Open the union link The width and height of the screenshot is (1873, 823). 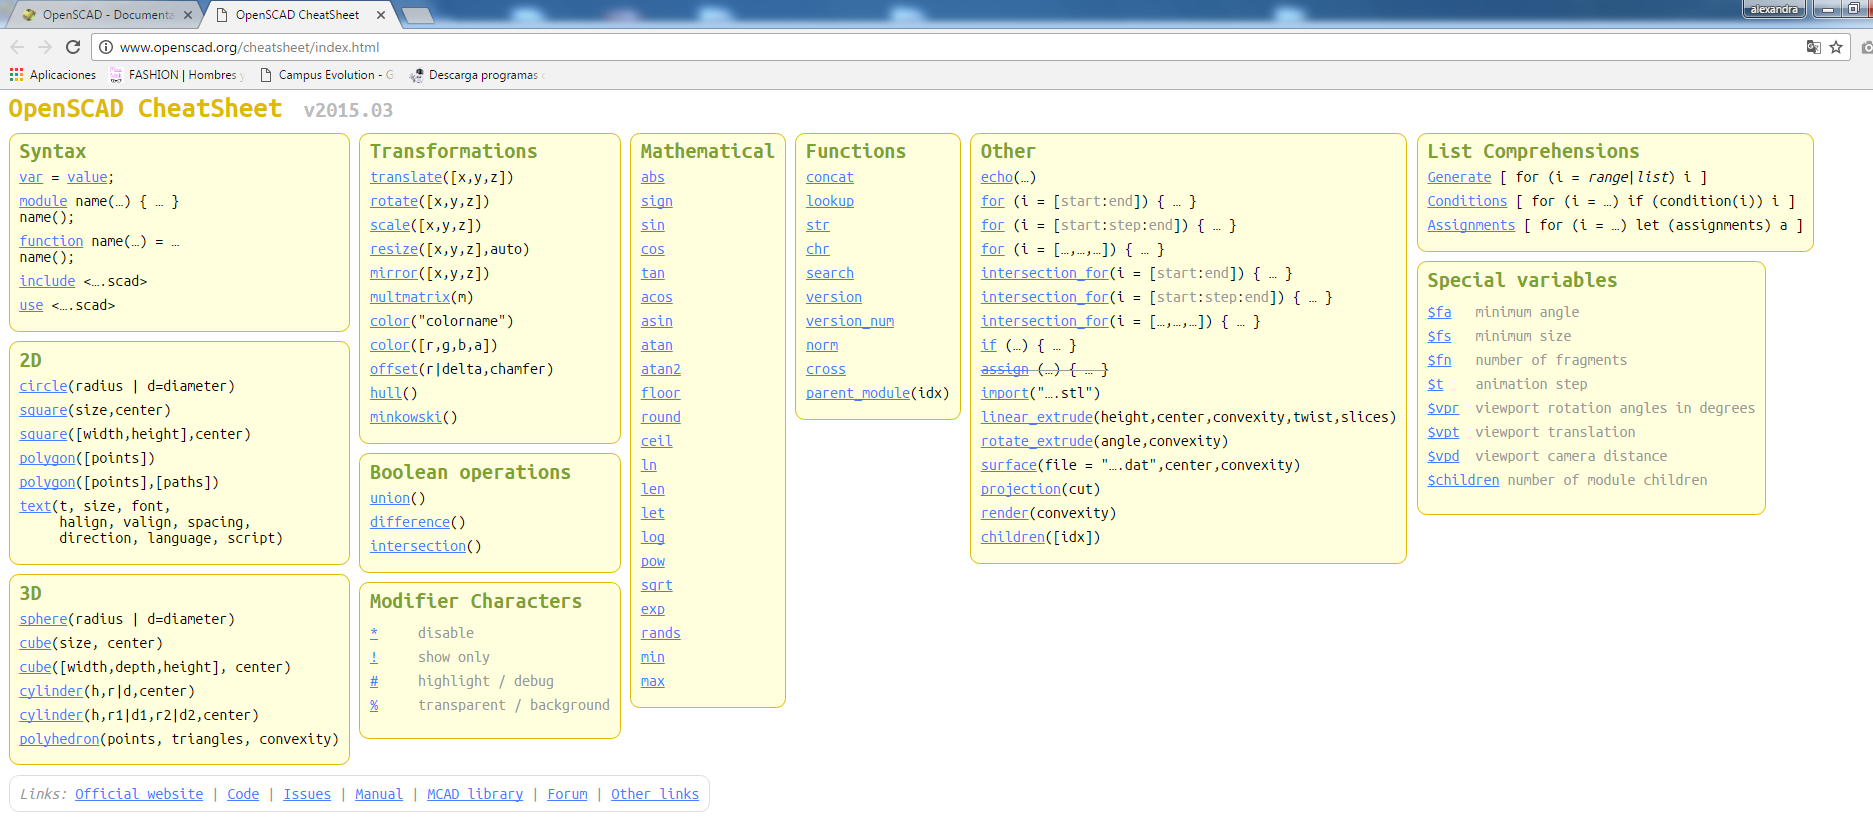(x=390, y=498)
